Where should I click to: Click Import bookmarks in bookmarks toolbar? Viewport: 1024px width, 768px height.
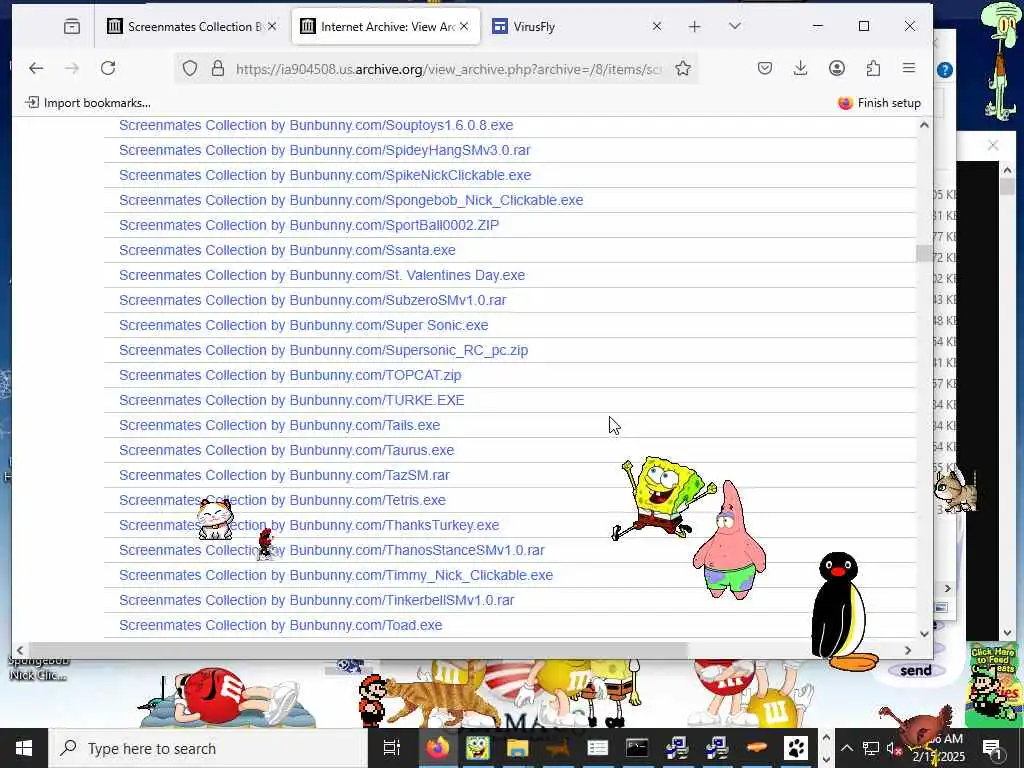coord(88,103)
